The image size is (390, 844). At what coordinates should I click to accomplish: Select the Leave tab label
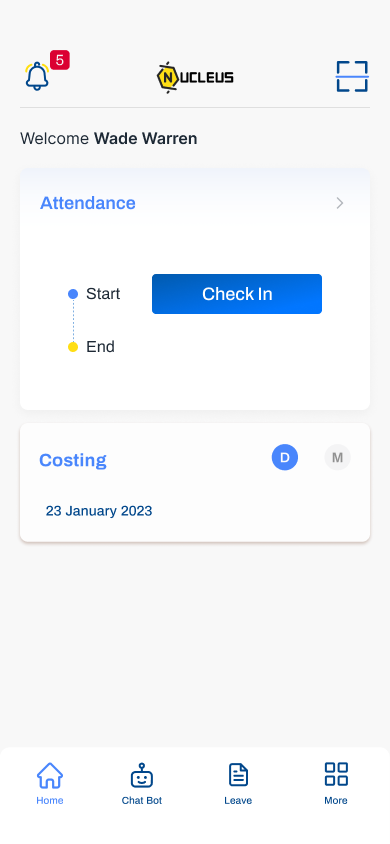[x=238, y=800]
